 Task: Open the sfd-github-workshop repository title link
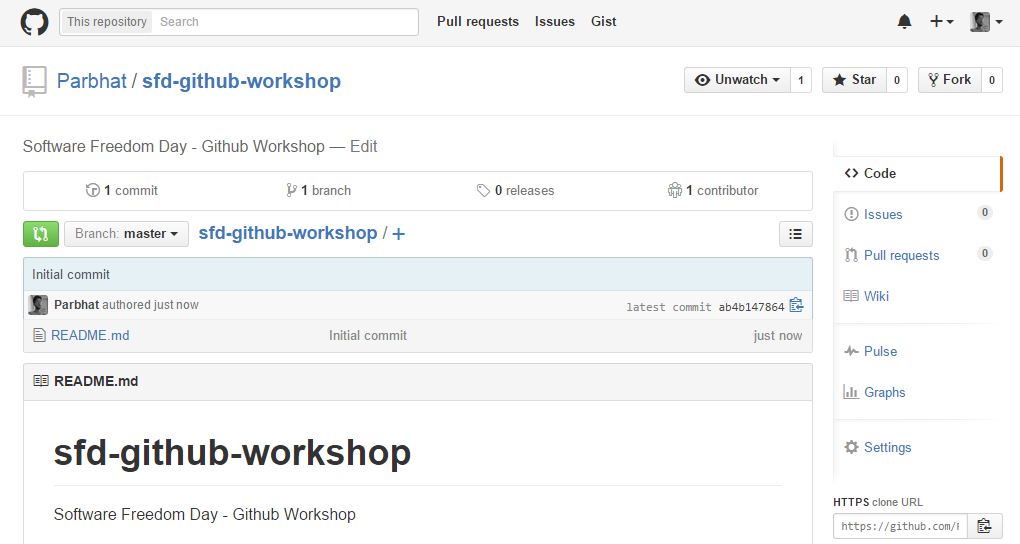tap(241, 81)
